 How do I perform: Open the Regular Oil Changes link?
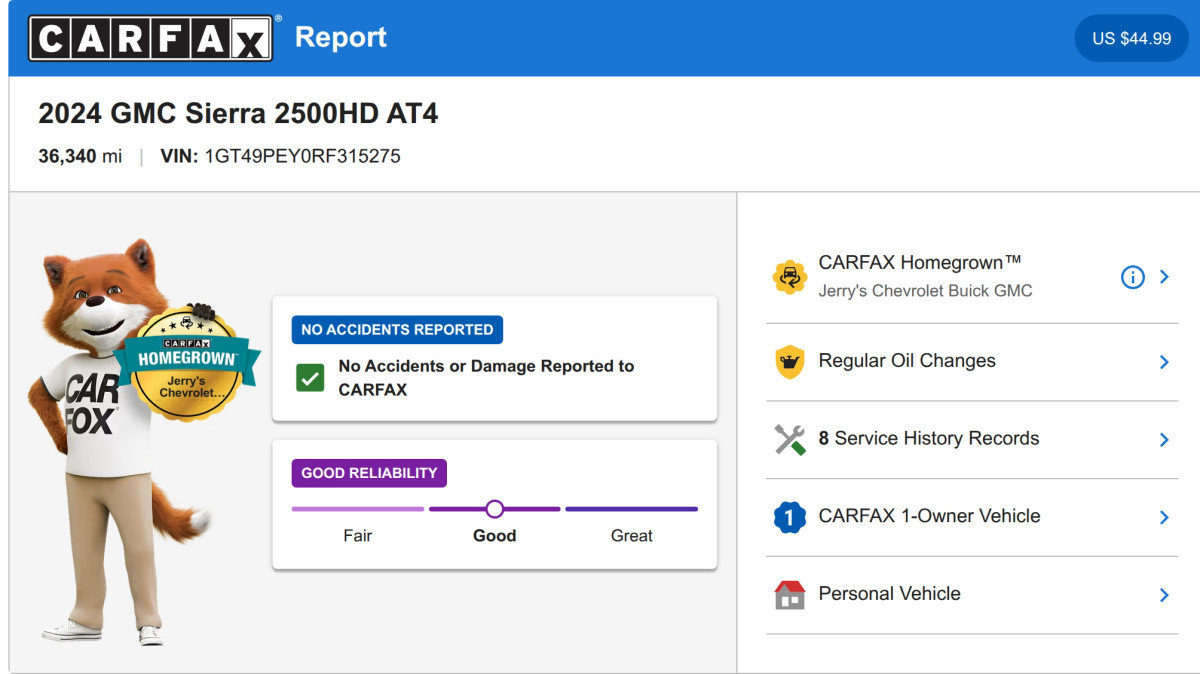[x=907, y=361]
